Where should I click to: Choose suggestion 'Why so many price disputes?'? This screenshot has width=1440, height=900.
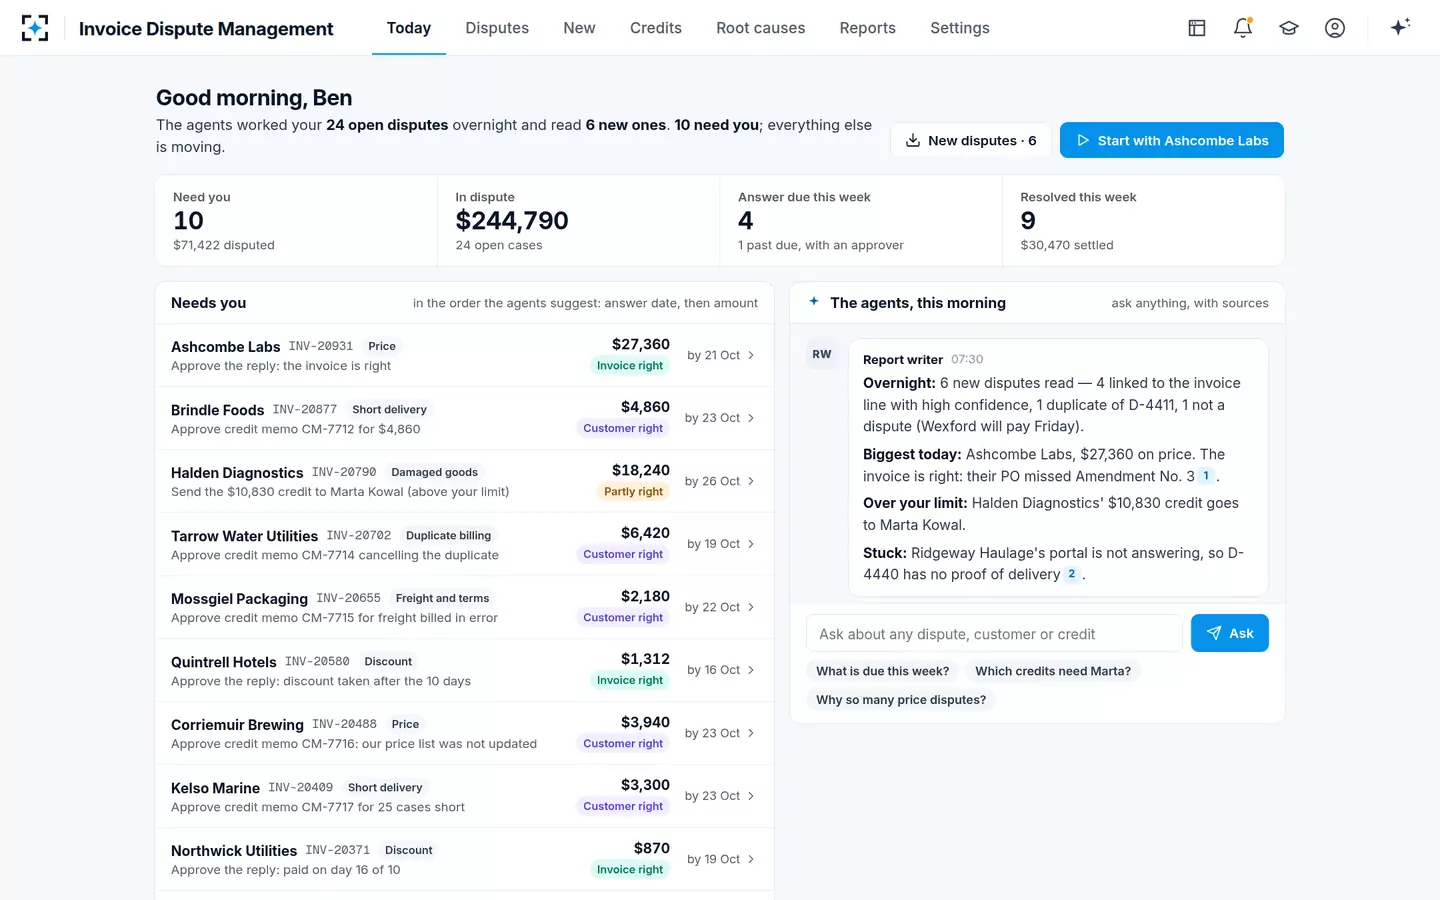coord(901,700)
